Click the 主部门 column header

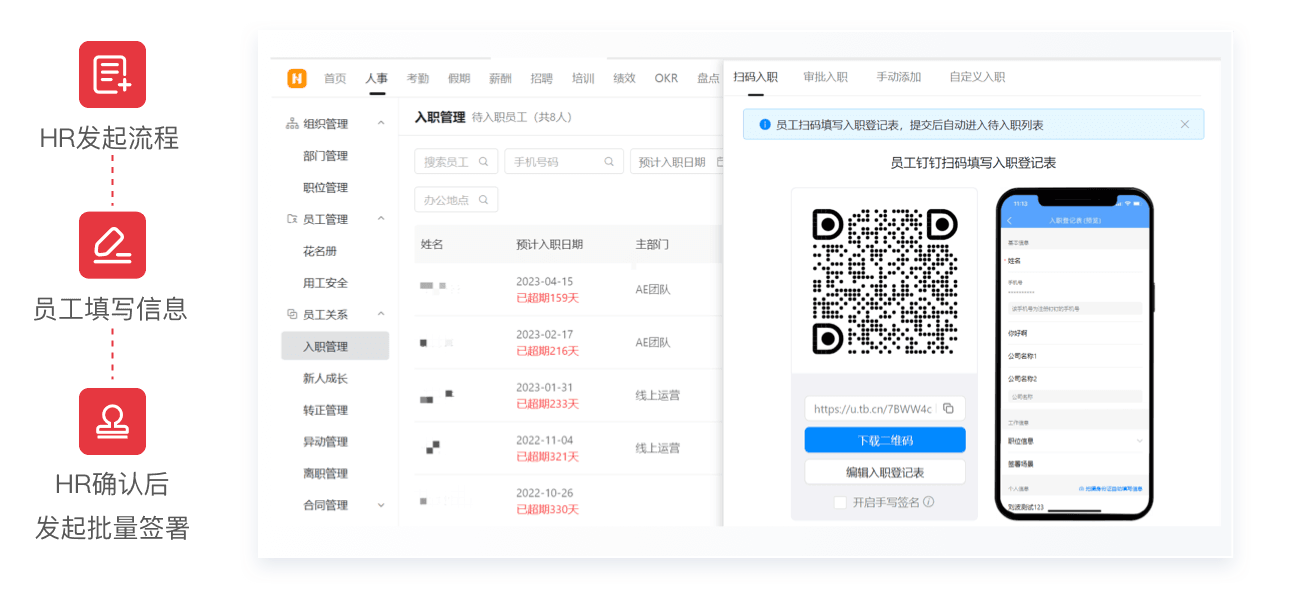click(x=652, y=244)
